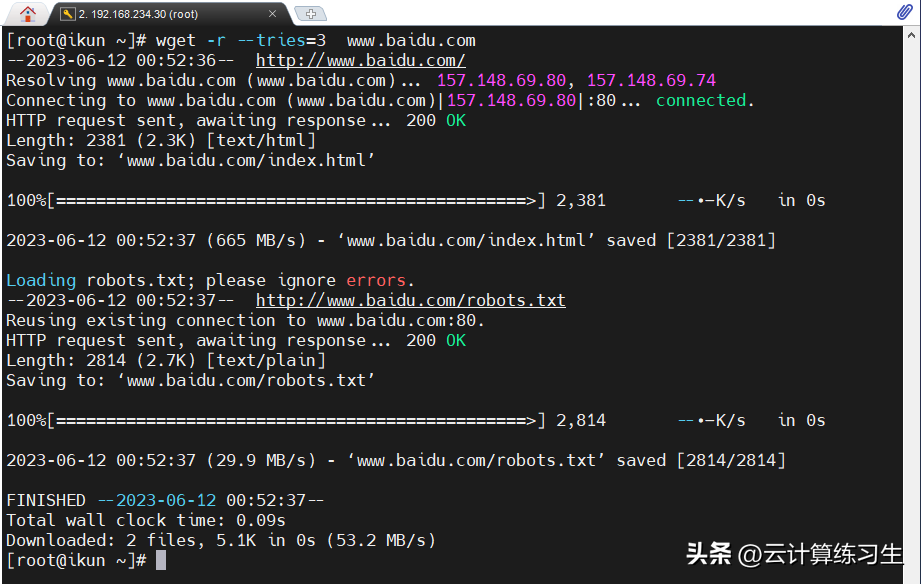Screen dimensions: 921x584
Task: Open the http://www.baidu.com/ link
Action: [361, 61]
